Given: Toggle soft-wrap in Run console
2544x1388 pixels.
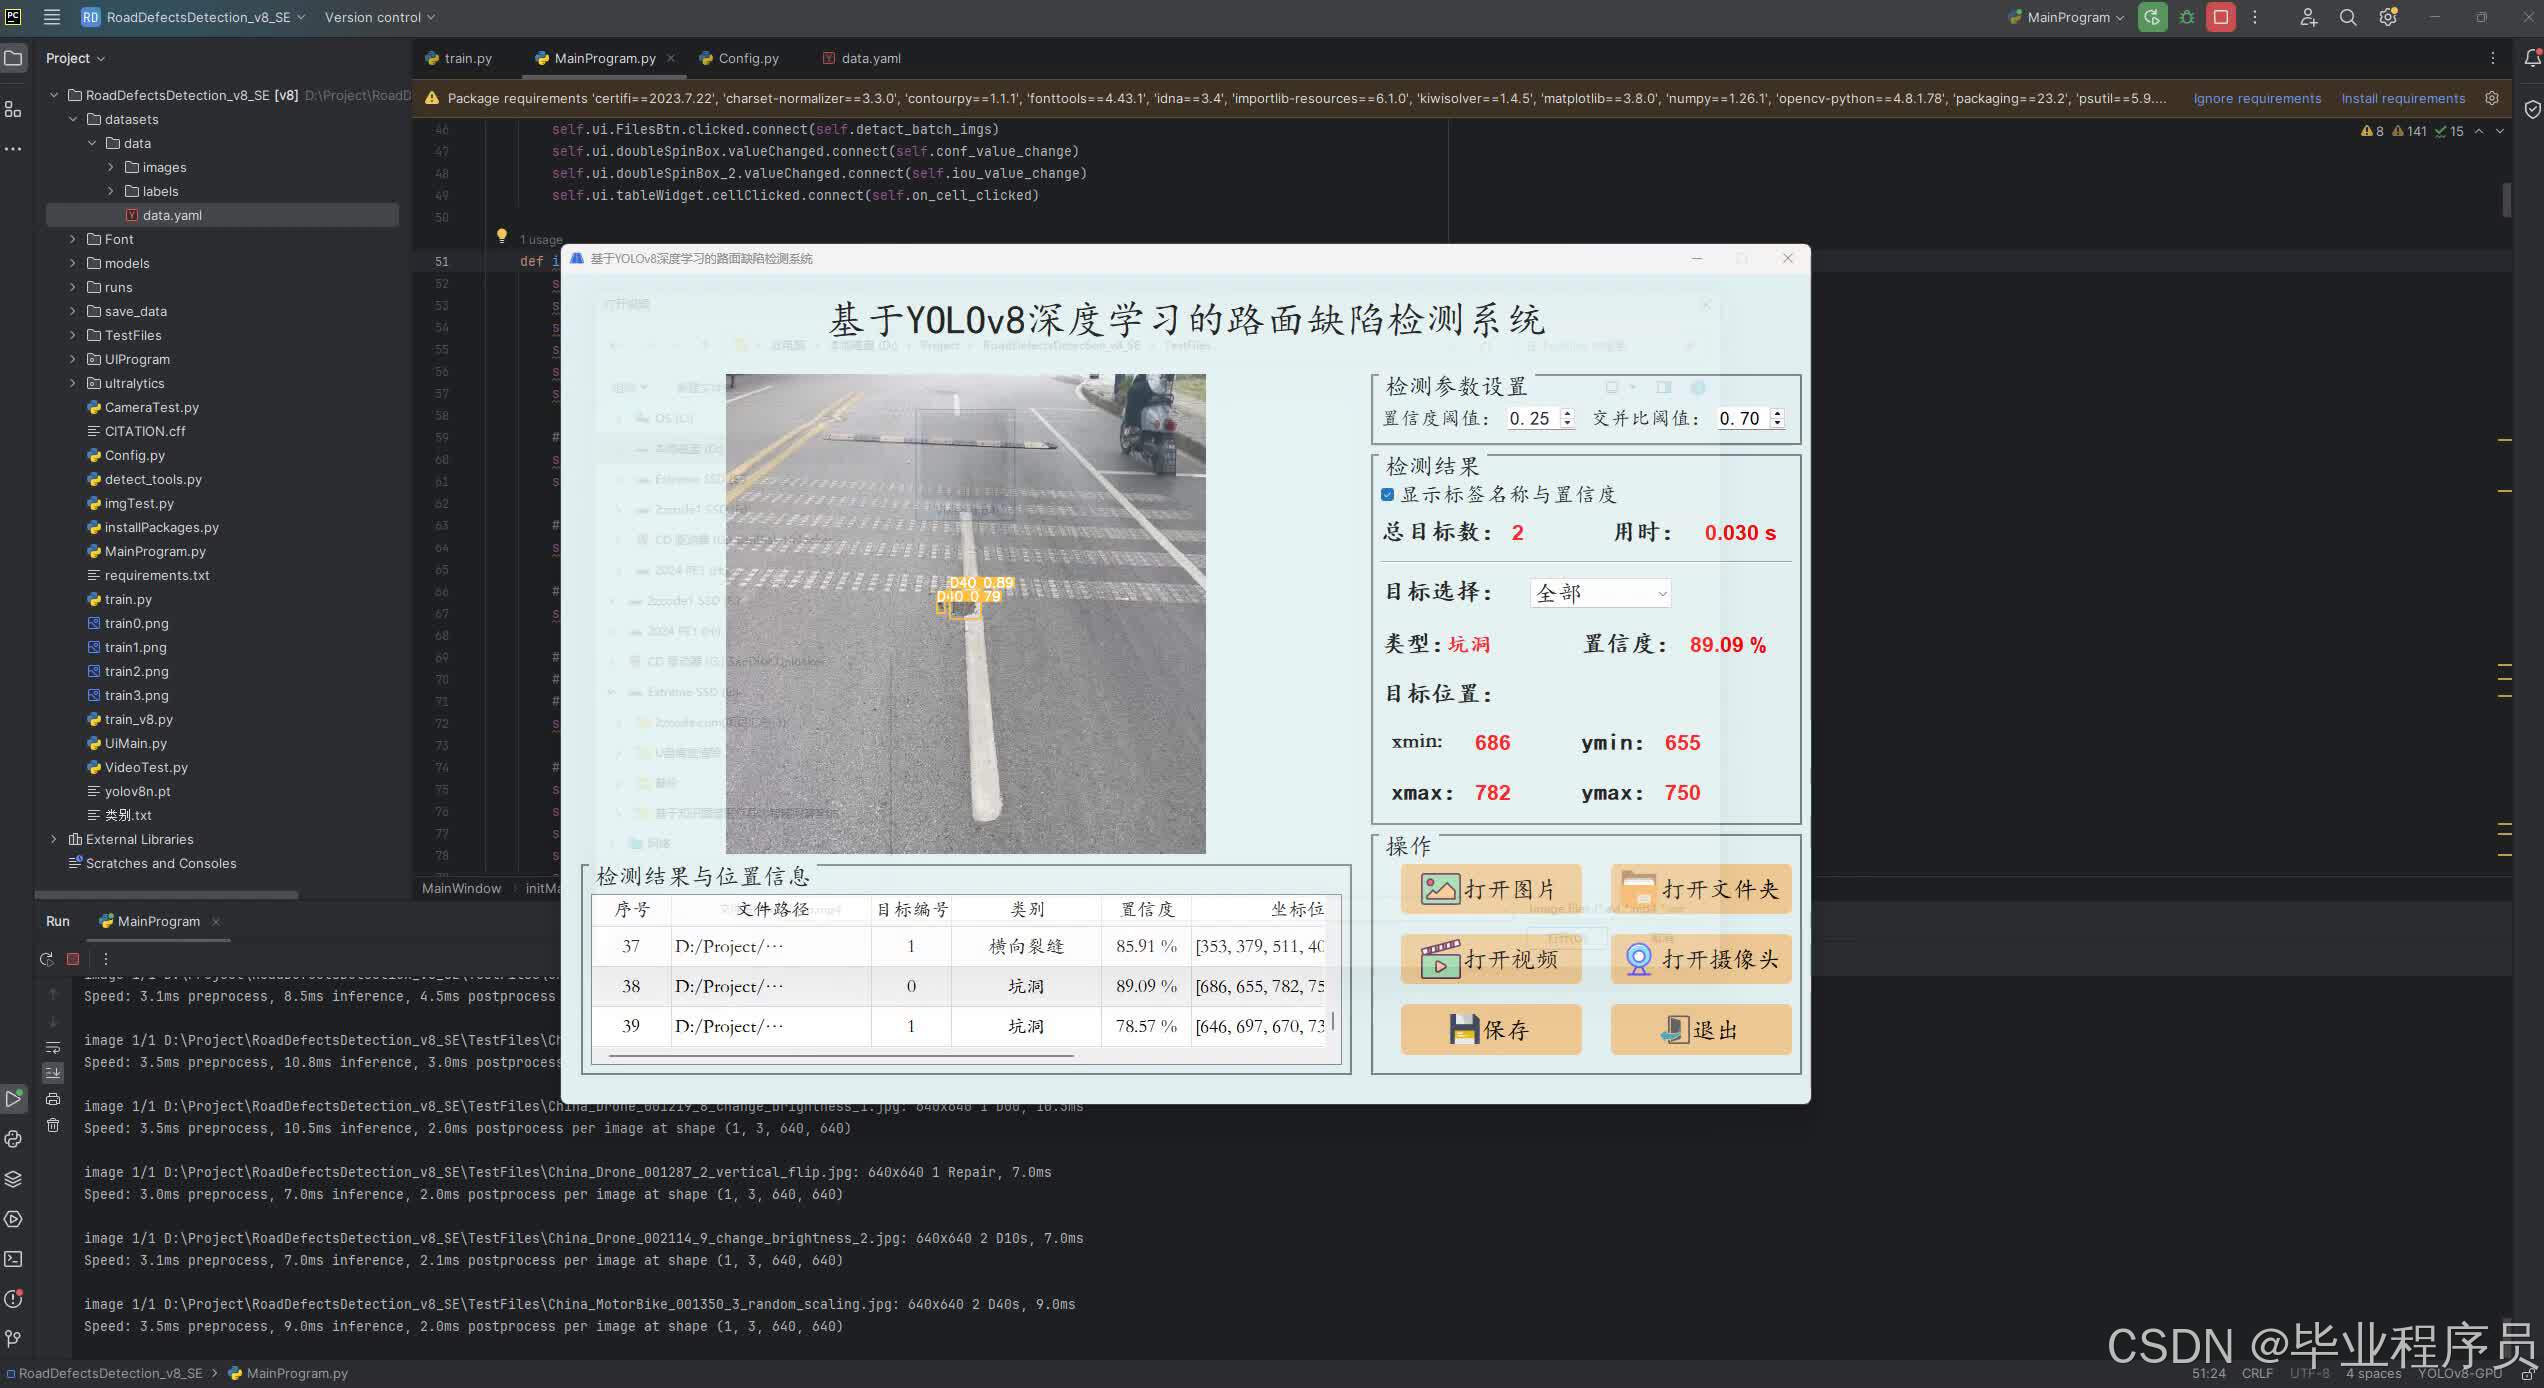Looking at the screenshot, I should (53, 1047).
